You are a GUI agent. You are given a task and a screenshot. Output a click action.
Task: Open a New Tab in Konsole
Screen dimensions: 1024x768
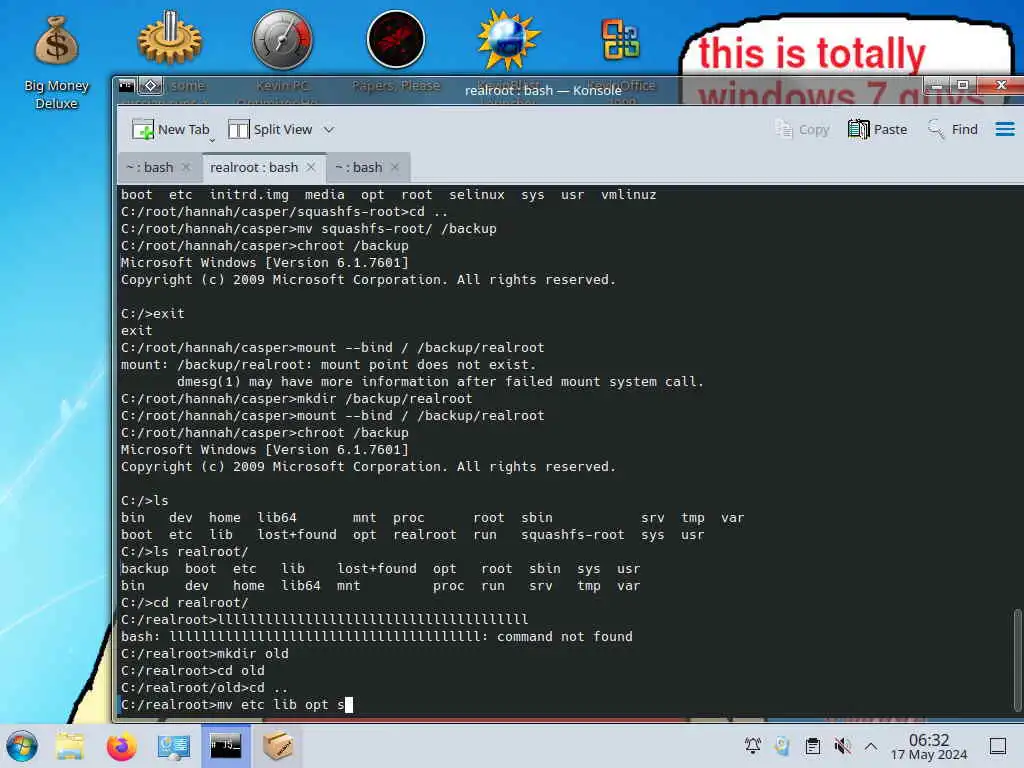pyautogui.click(x=170, y=129)
